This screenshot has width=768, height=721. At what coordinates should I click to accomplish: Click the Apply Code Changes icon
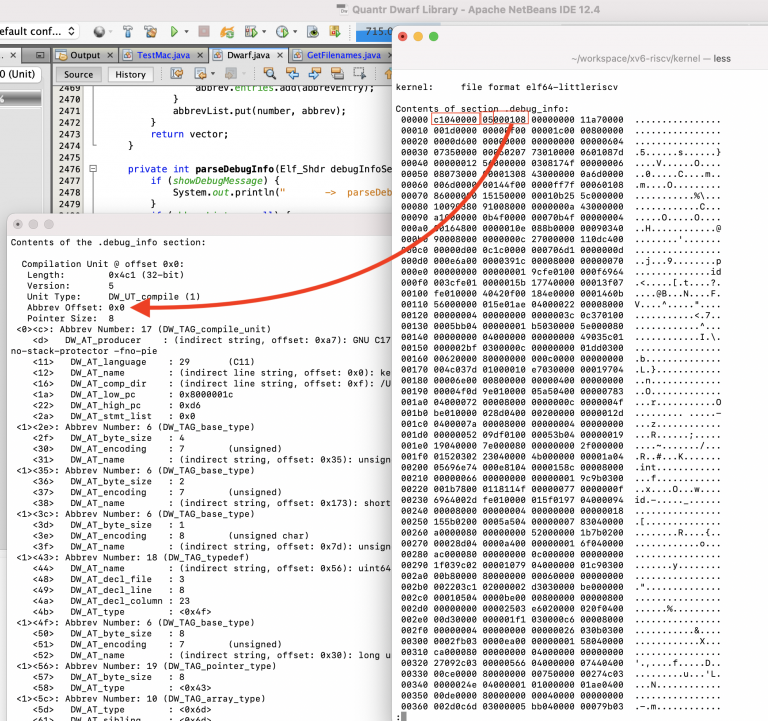[227, 32]
